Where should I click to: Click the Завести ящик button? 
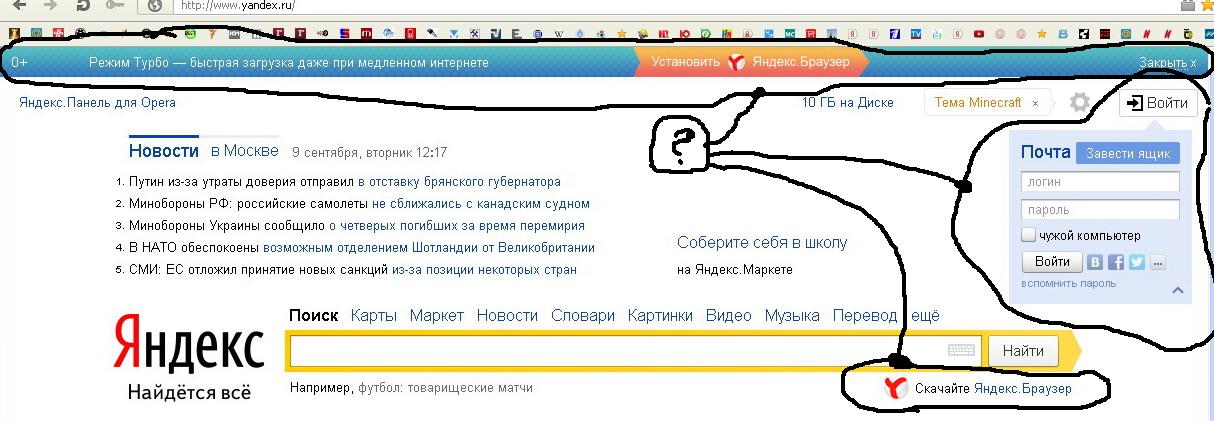point(1128,154)
